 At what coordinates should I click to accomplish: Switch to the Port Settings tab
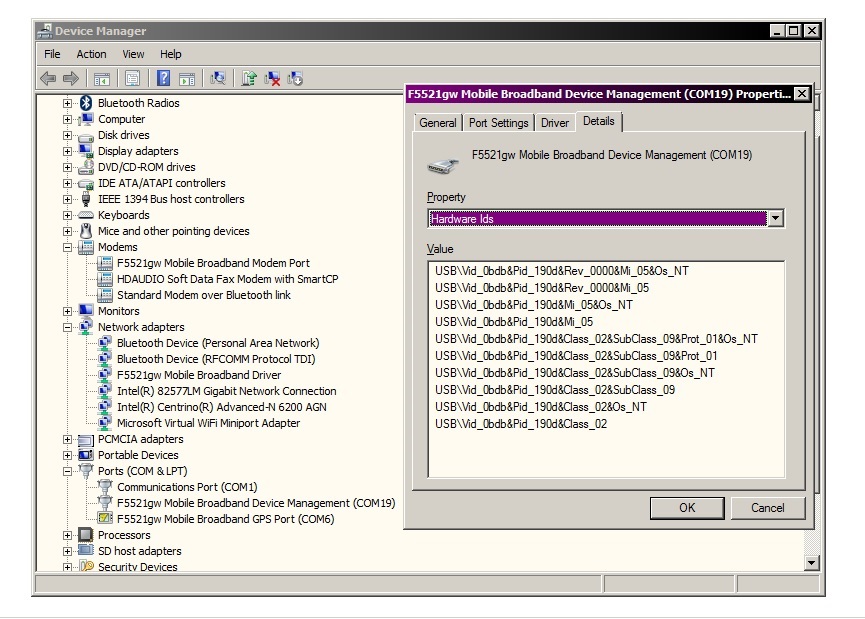[x=498, y=123]
